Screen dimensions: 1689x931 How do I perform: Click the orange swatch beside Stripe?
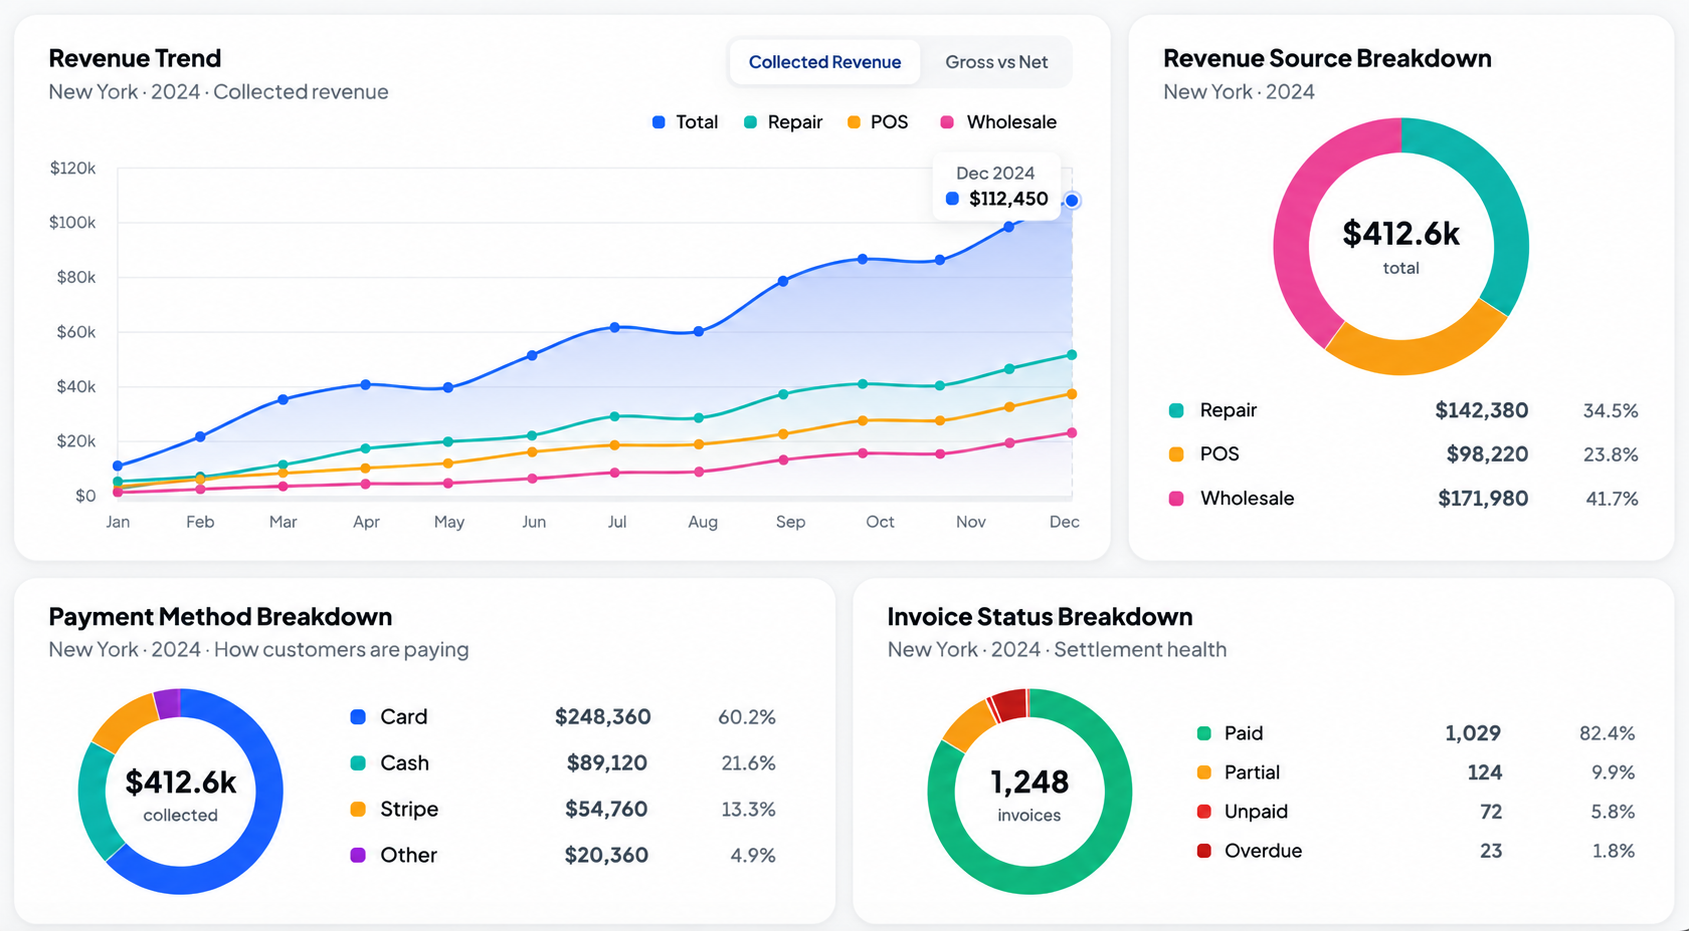pyautogui.click(x=358, y=809)
